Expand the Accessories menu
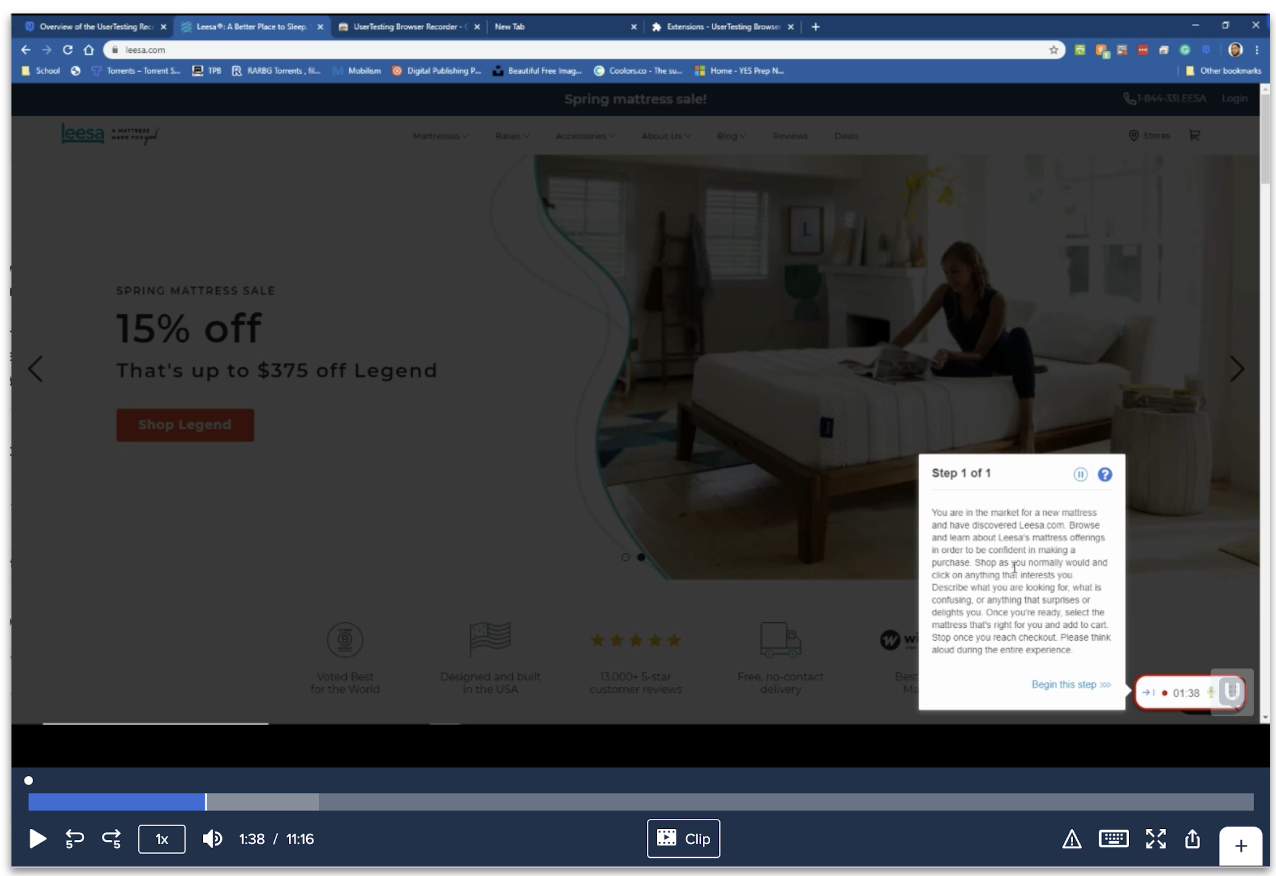Image resolution: width=1276 pixels, height=876 pixels. click(585, 136)
